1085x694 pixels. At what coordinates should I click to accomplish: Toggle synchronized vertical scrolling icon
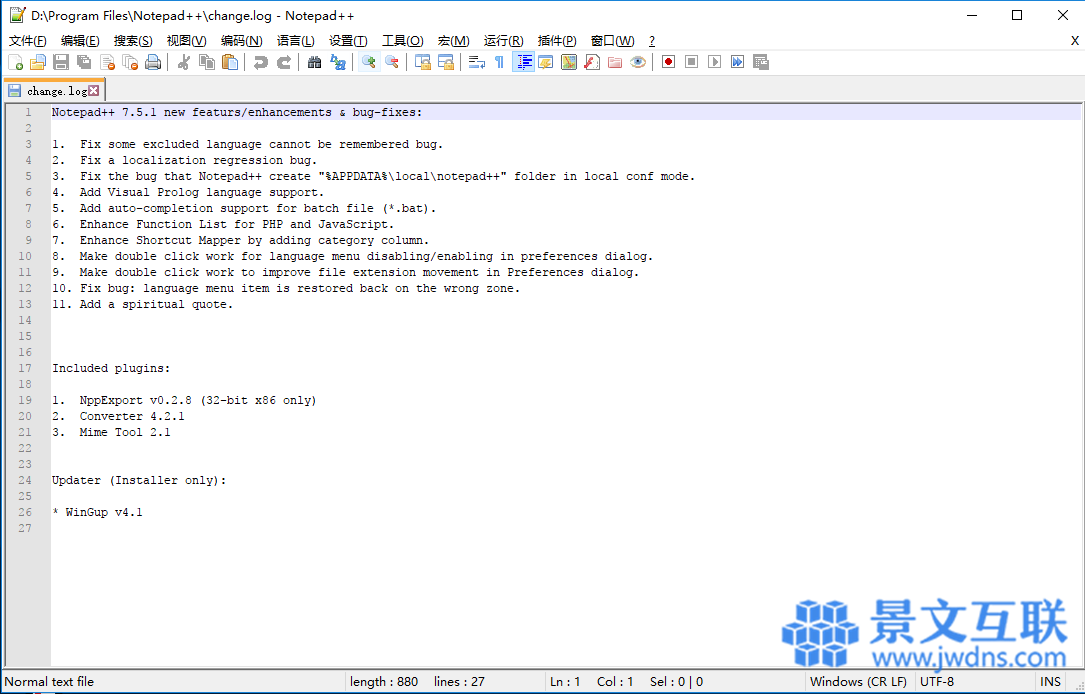[x=423, y=62]
